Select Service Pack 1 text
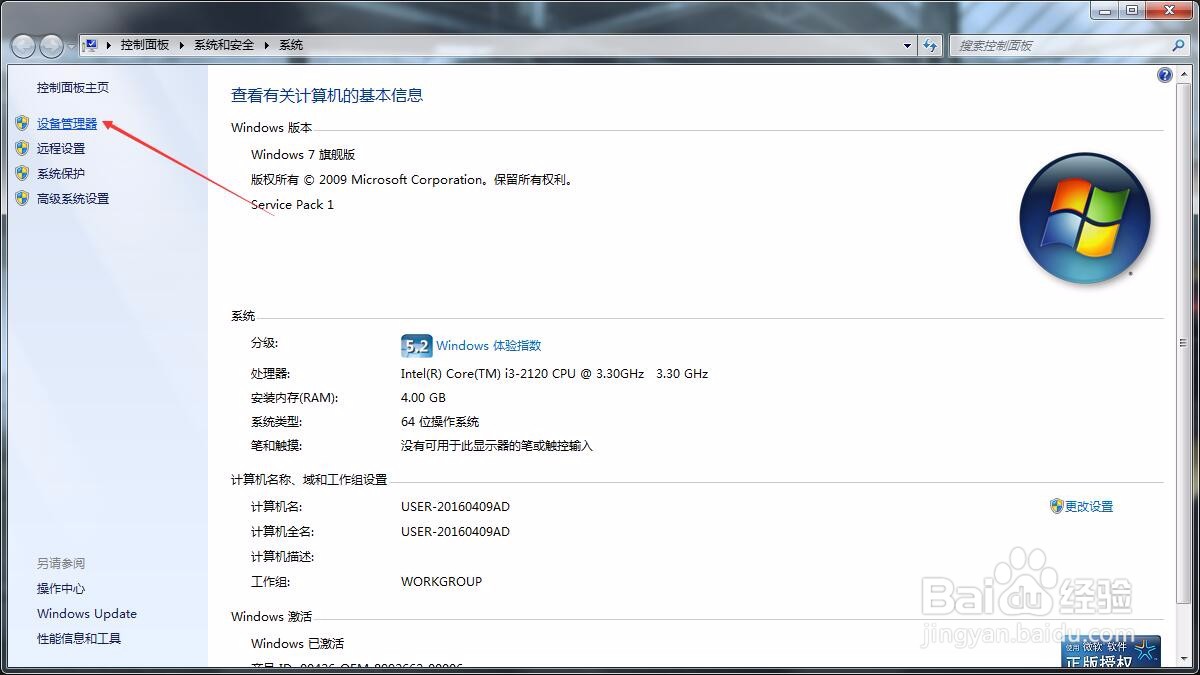The width and height of the screenshot is (1200, 675). (292, 205)
